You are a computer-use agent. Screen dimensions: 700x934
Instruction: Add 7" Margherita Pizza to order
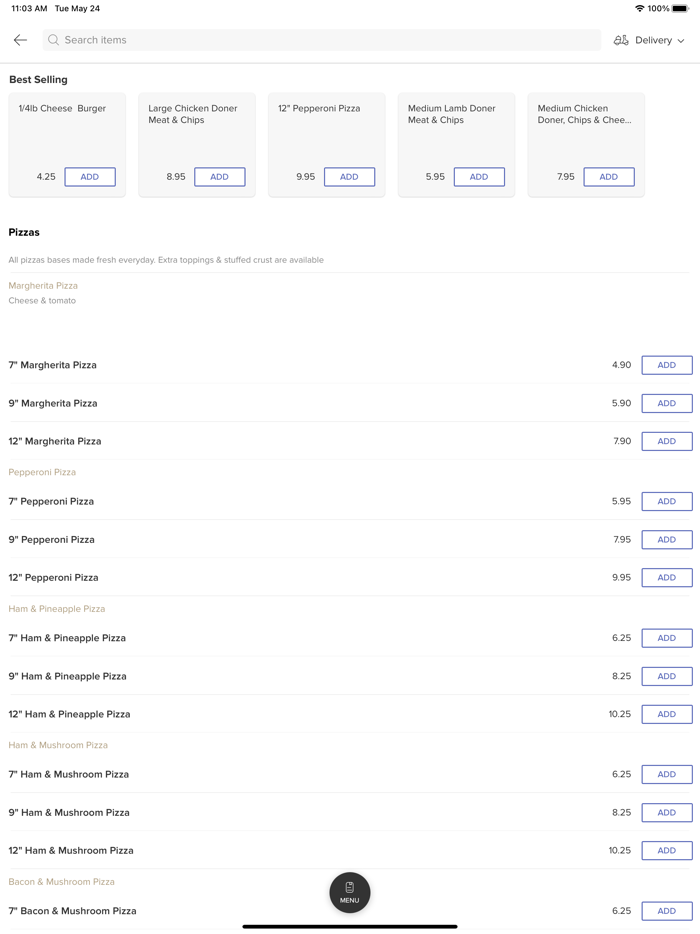[x=667, y=365]
